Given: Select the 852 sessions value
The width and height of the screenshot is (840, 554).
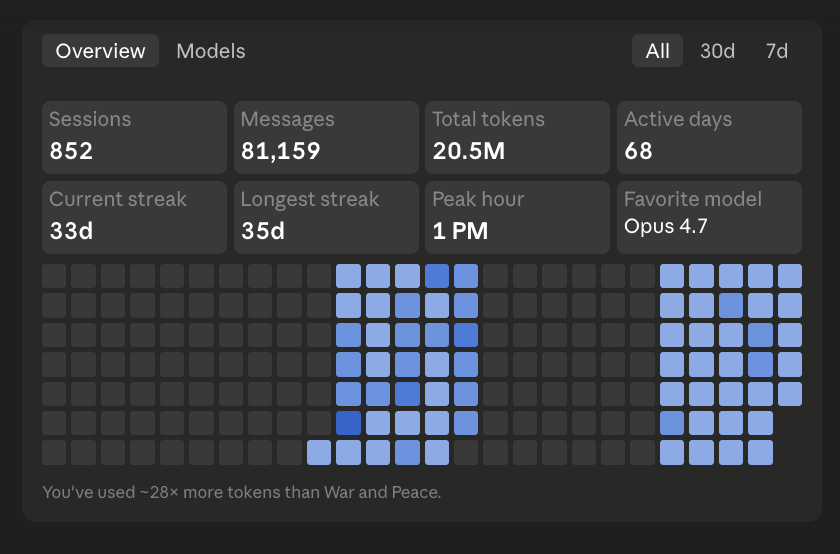Looking at the screenshot, I should pyautogui.click(x=71, y=151).
